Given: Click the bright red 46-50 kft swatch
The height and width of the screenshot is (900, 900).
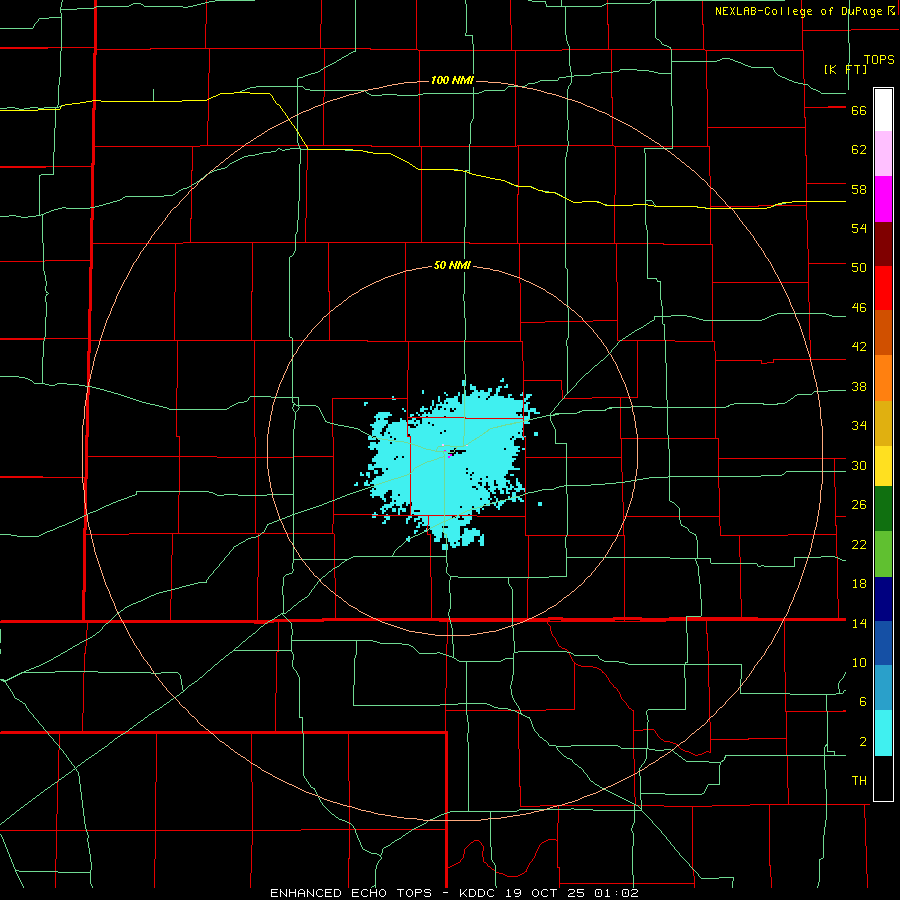Looking at the screenshot, I should click(883, 288).
